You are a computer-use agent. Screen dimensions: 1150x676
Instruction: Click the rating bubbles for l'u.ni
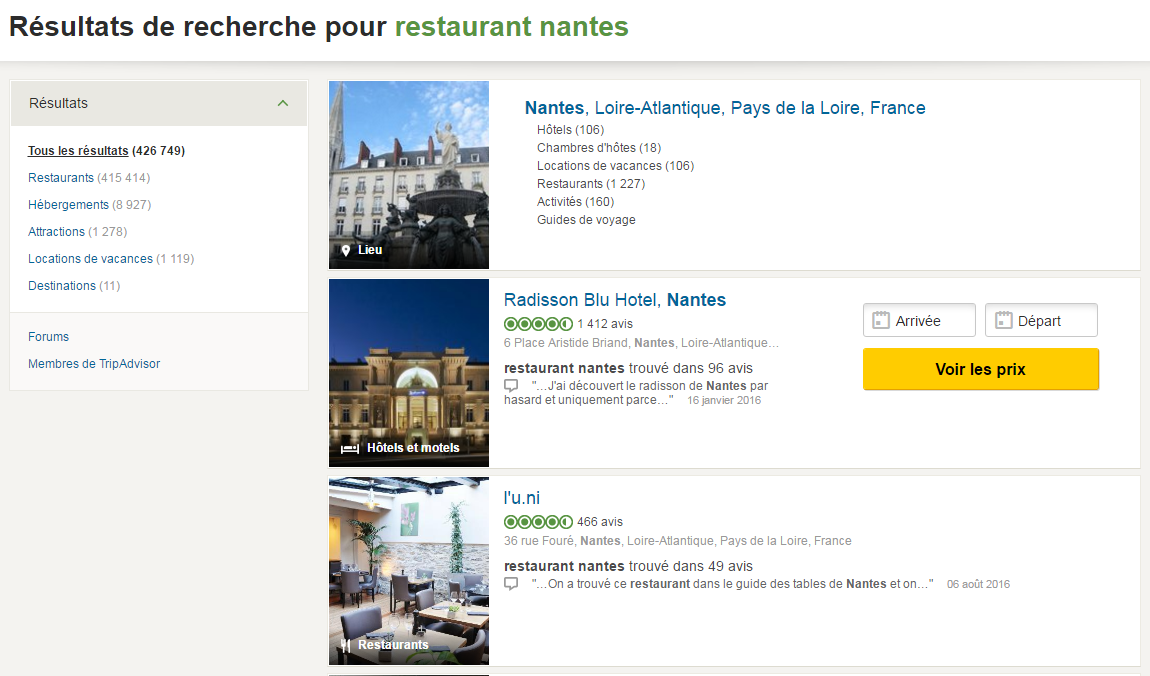[x=538, y=522]
